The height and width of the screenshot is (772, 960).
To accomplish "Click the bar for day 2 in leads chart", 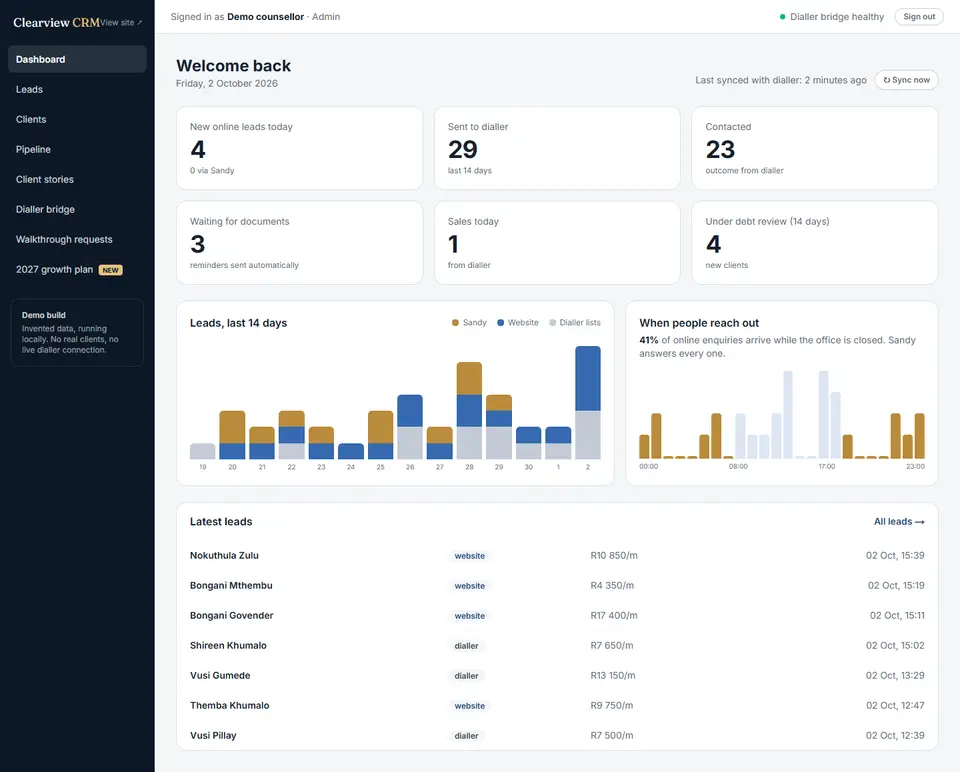I will pyautogui.click(x=588, y=402).
